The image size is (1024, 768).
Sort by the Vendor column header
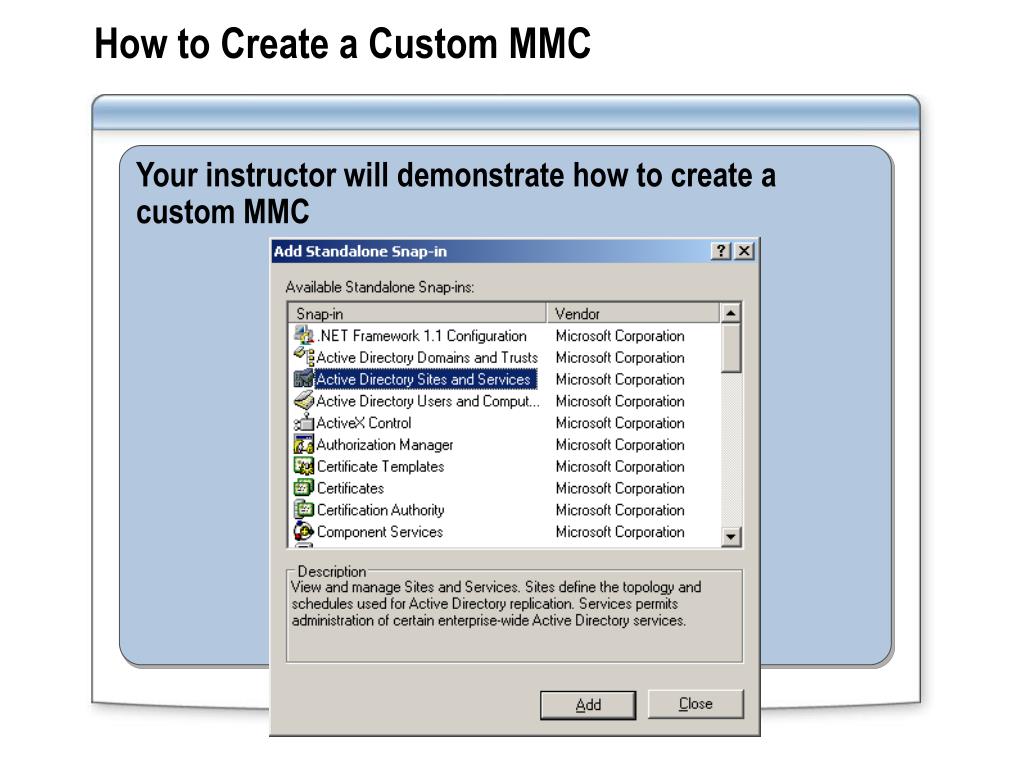[633, 313]
